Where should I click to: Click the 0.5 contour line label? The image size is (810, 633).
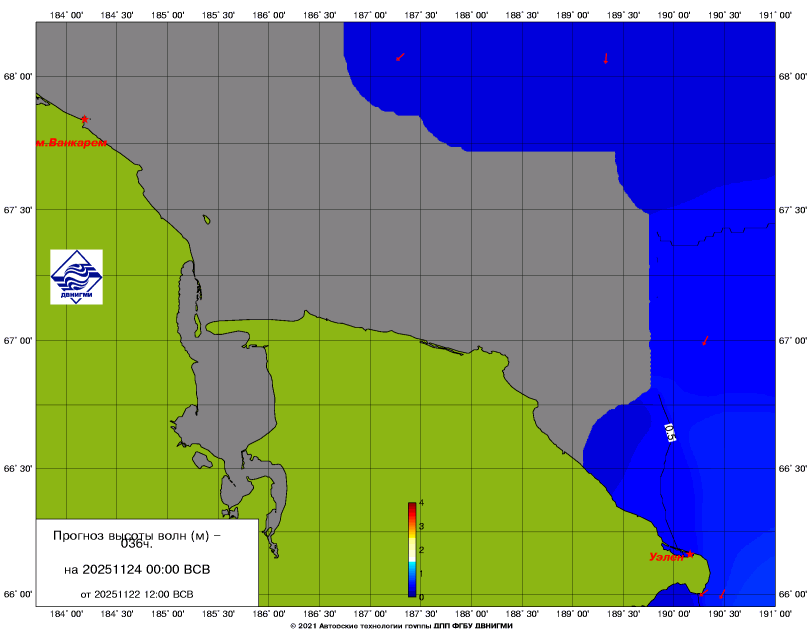click(x=670, y=432)
